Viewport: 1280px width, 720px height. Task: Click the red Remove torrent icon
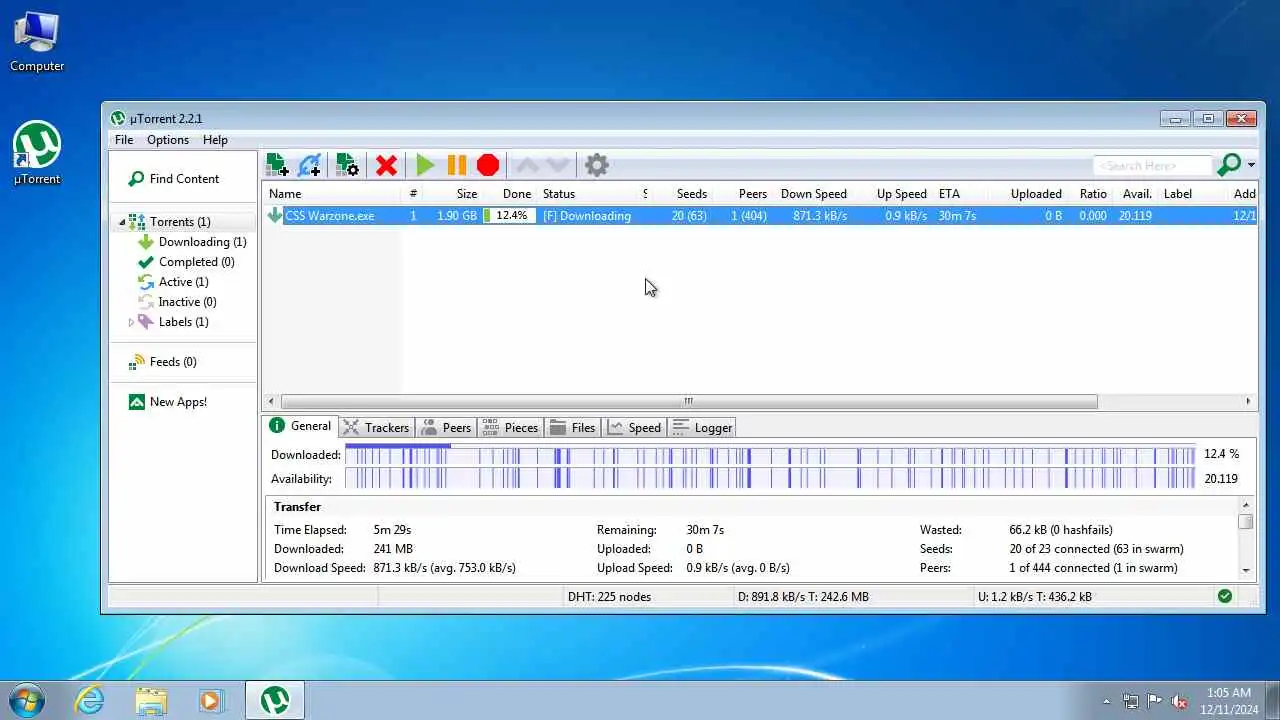pos(386,165)
